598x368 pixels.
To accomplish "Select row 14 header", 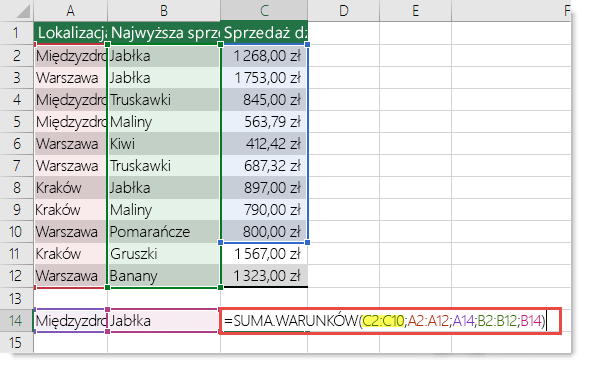I will 16,320.
